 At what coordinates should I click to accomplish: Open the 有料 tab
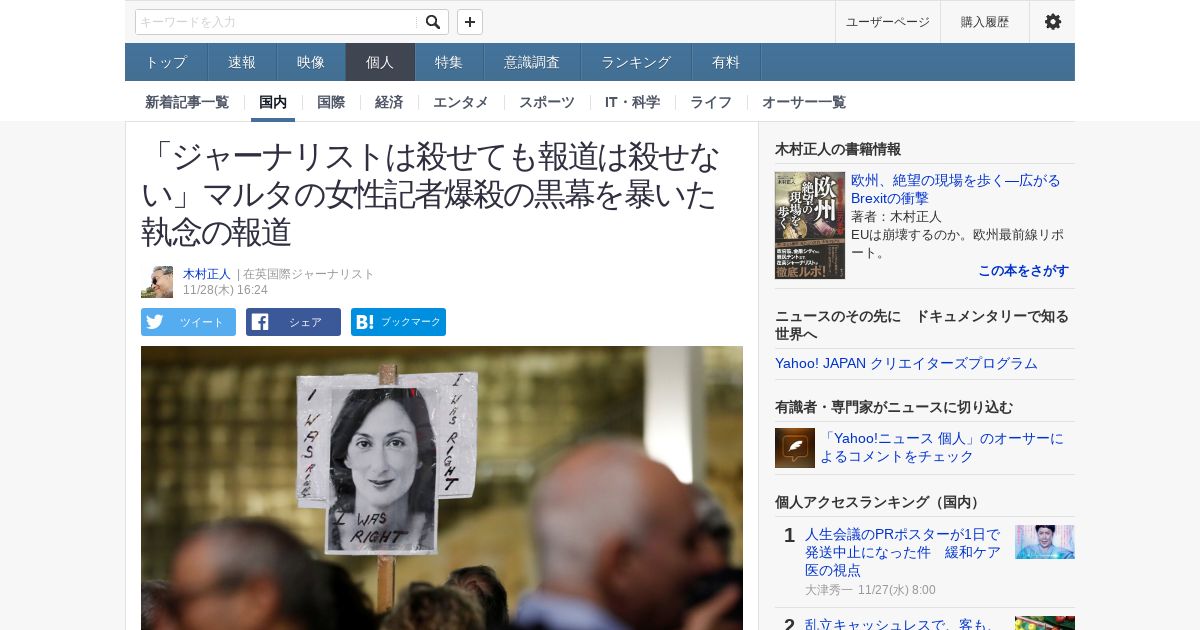click(x=726, y=62)
